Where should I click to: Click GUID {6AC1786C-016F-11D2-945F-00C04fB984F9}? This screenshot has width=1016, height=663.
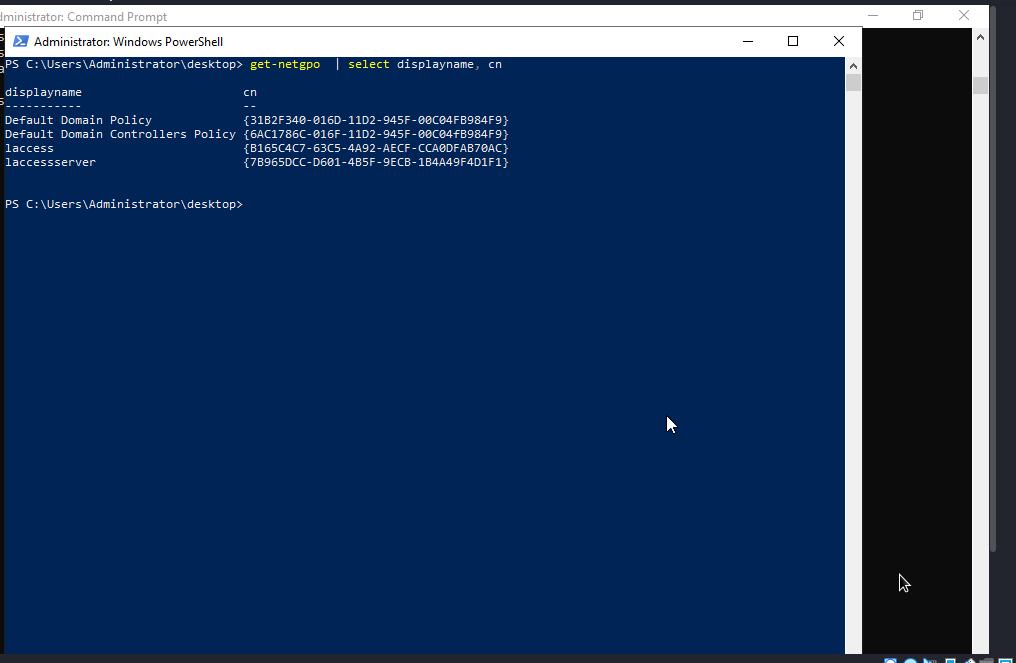point(376,134)
